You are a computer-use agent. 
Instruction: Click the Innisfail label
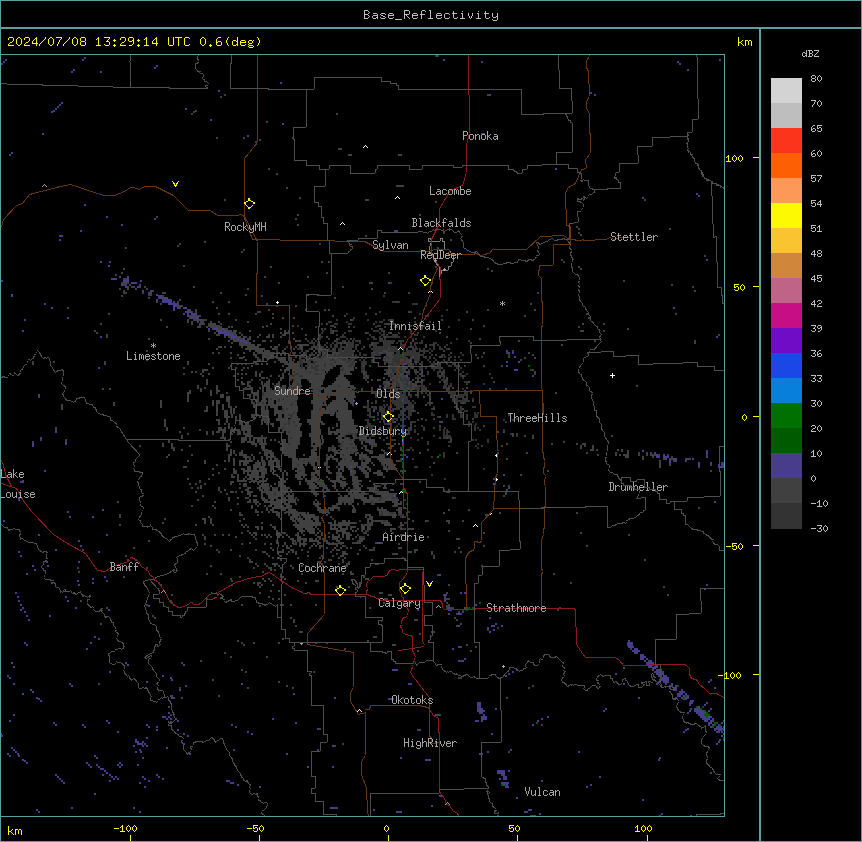415,326
